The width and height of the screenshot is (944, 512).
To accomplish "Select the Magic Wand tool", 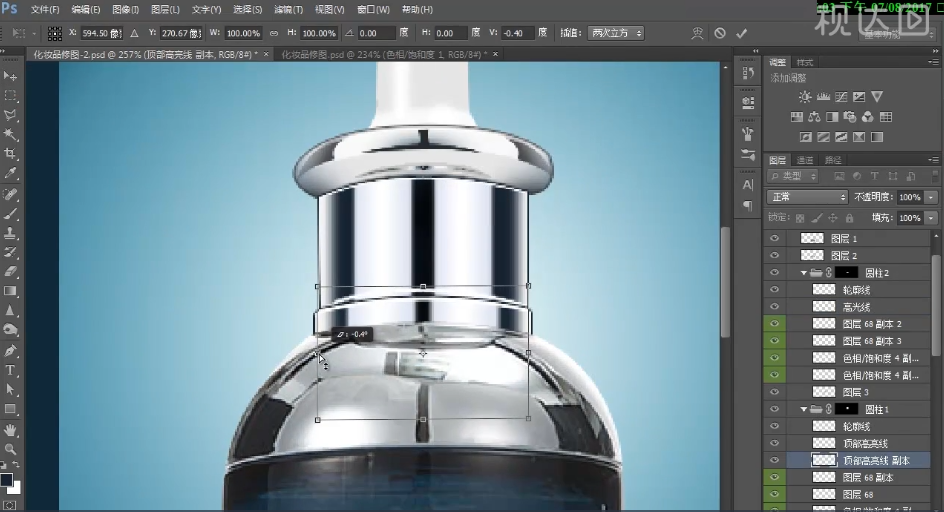I will [x=10, y=134].
